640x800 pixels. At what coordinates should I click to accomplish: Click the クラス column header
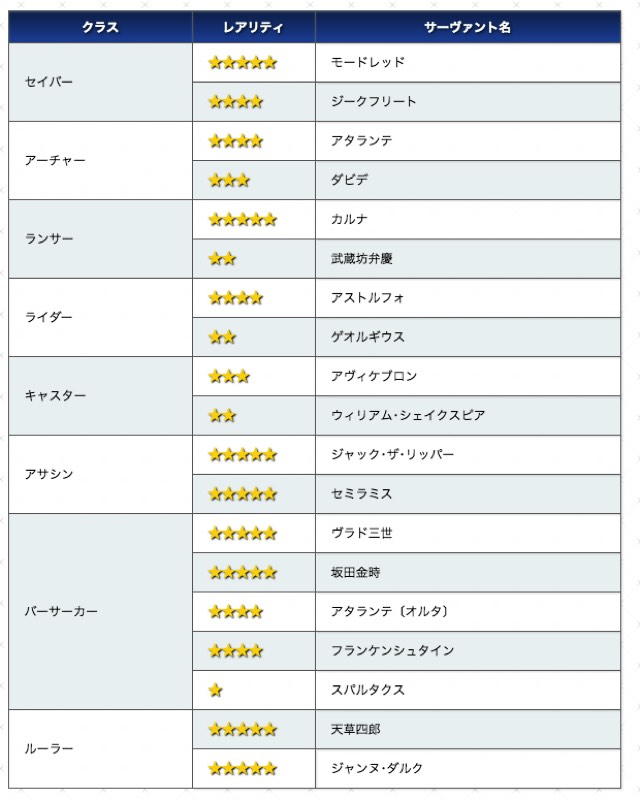point(101,27)
